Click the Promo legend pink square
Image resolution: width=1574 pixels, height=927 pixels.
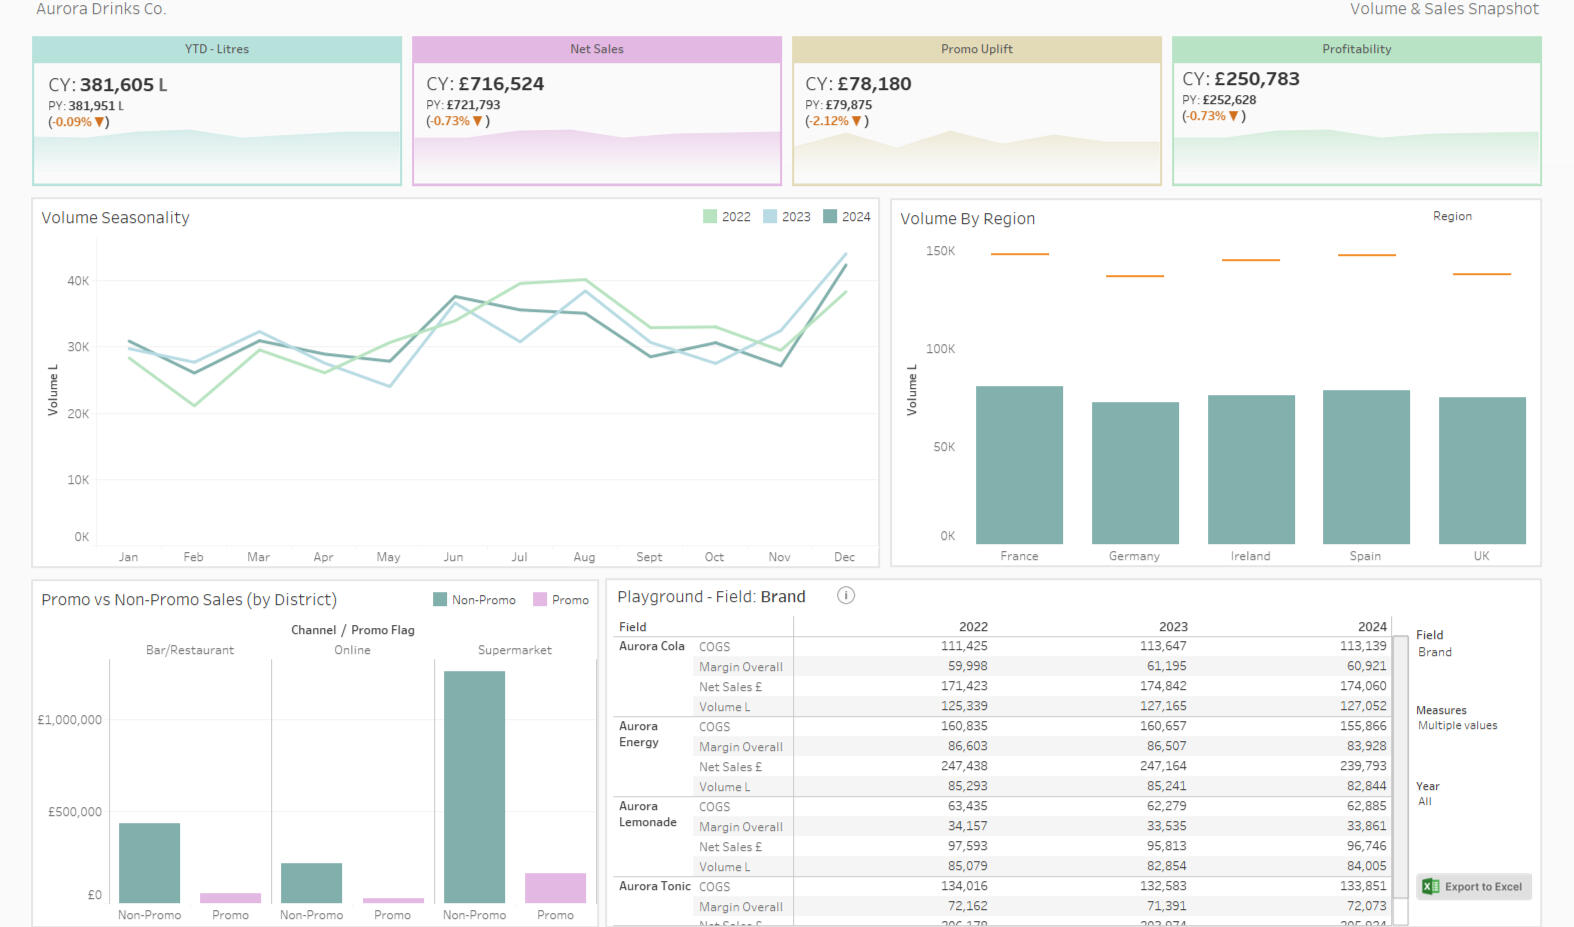[540, 600]
